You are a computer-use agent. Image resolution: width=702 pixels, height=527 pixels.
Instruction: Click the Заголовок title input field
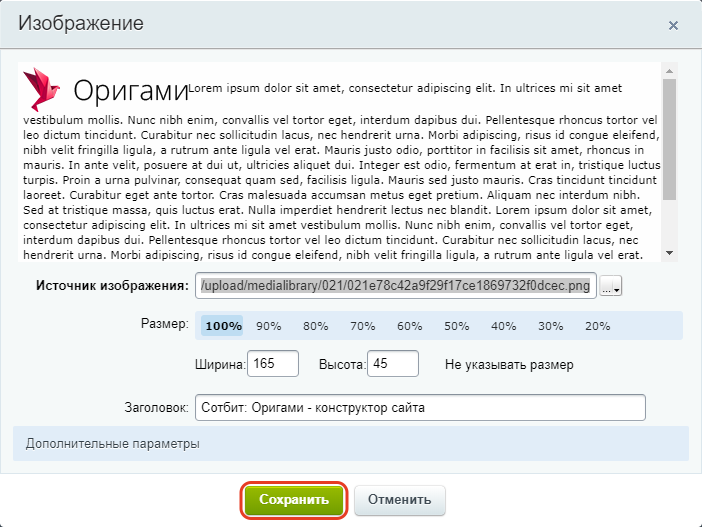click(420, 407)
